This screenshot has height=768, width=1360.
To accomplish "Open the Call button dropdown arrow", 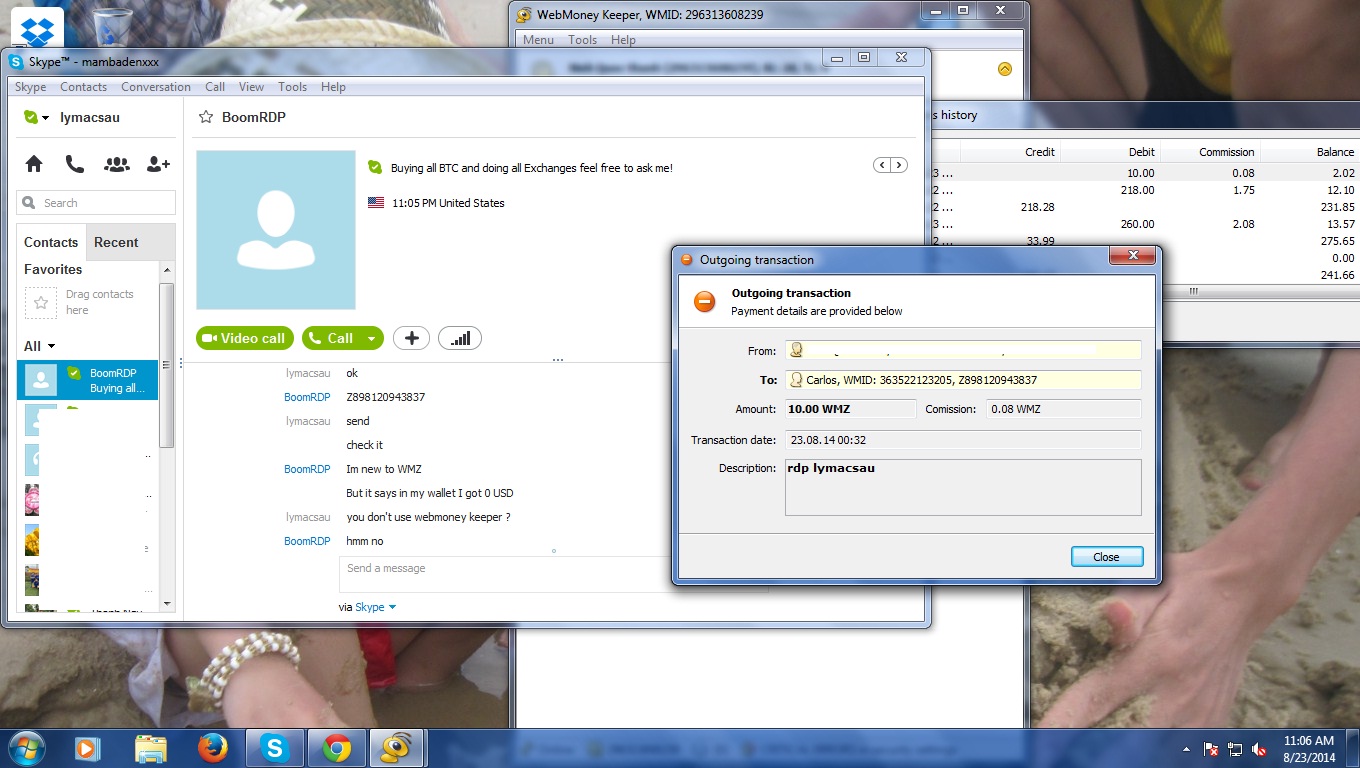I will [371, 338].
